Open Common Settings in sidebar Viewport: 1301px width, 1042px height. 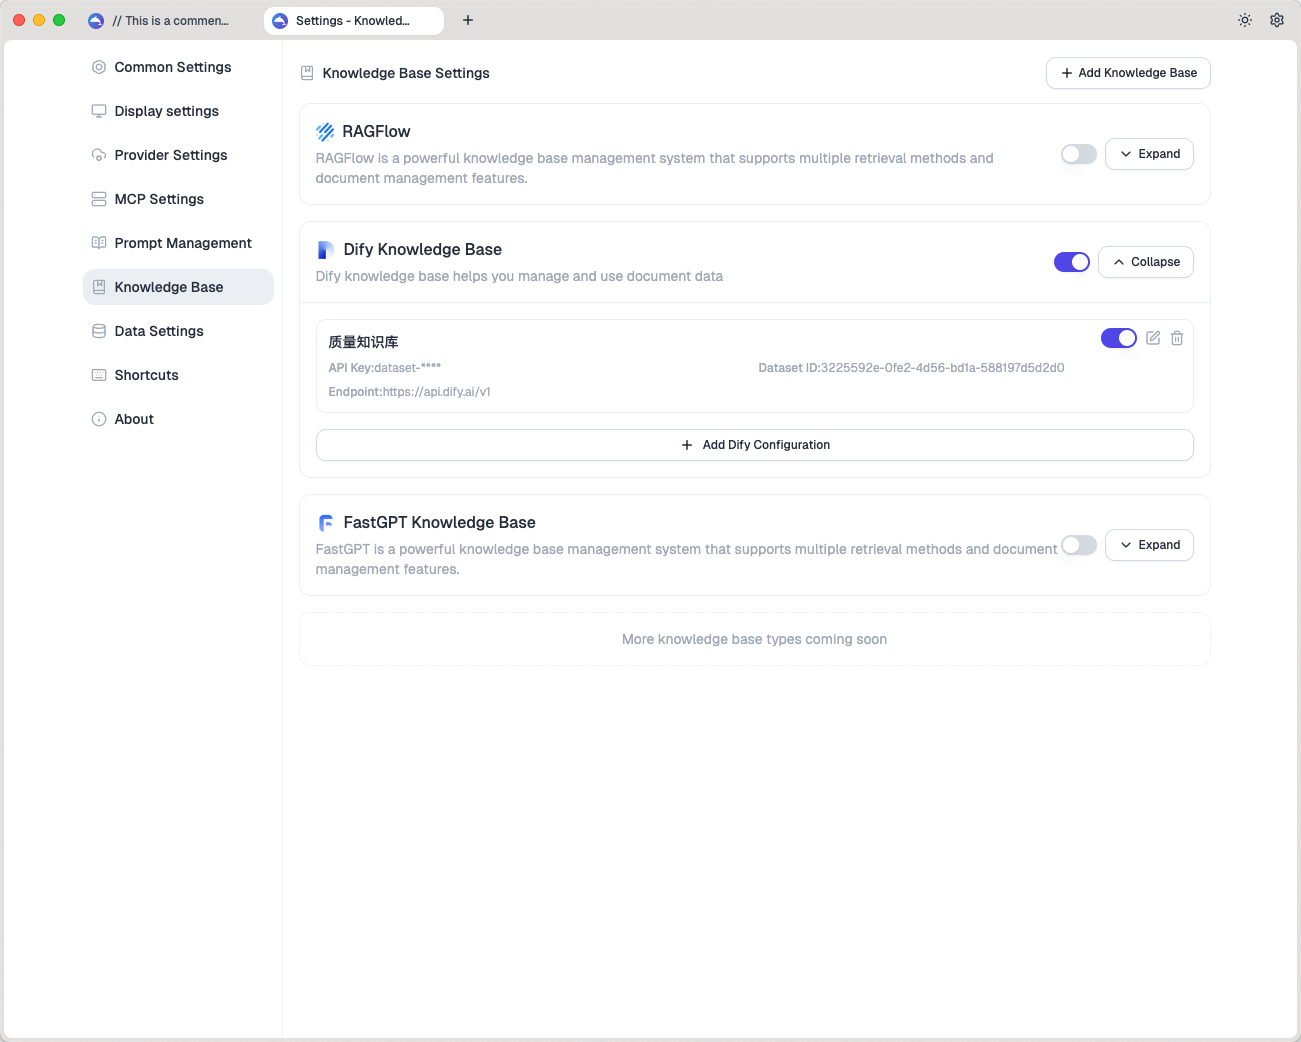pos(178,67)
